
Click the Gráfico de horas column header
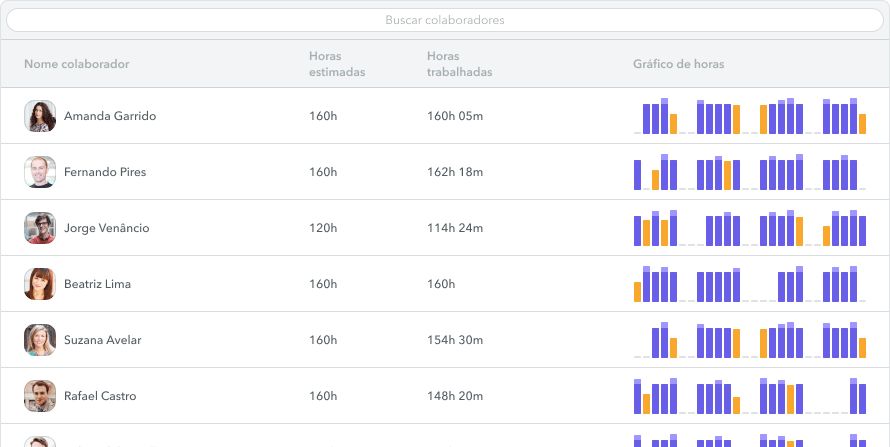point(678,64)
